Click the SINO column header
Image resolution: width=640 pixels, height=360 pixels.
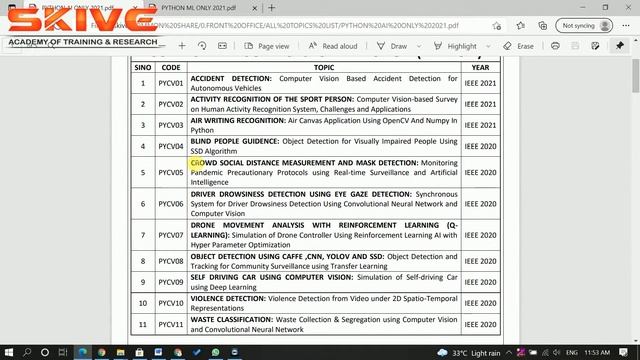point(143,68)
